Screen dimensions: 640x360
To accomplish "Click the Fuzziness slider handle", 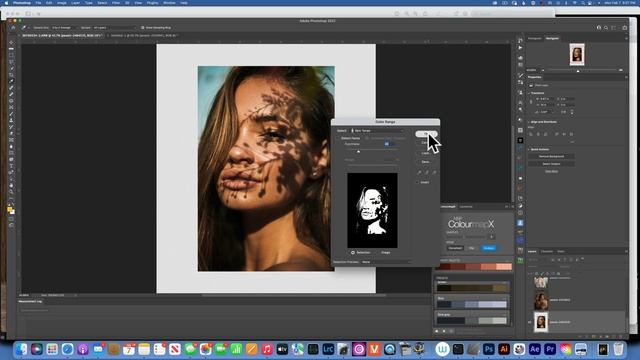I will point(358,151).
